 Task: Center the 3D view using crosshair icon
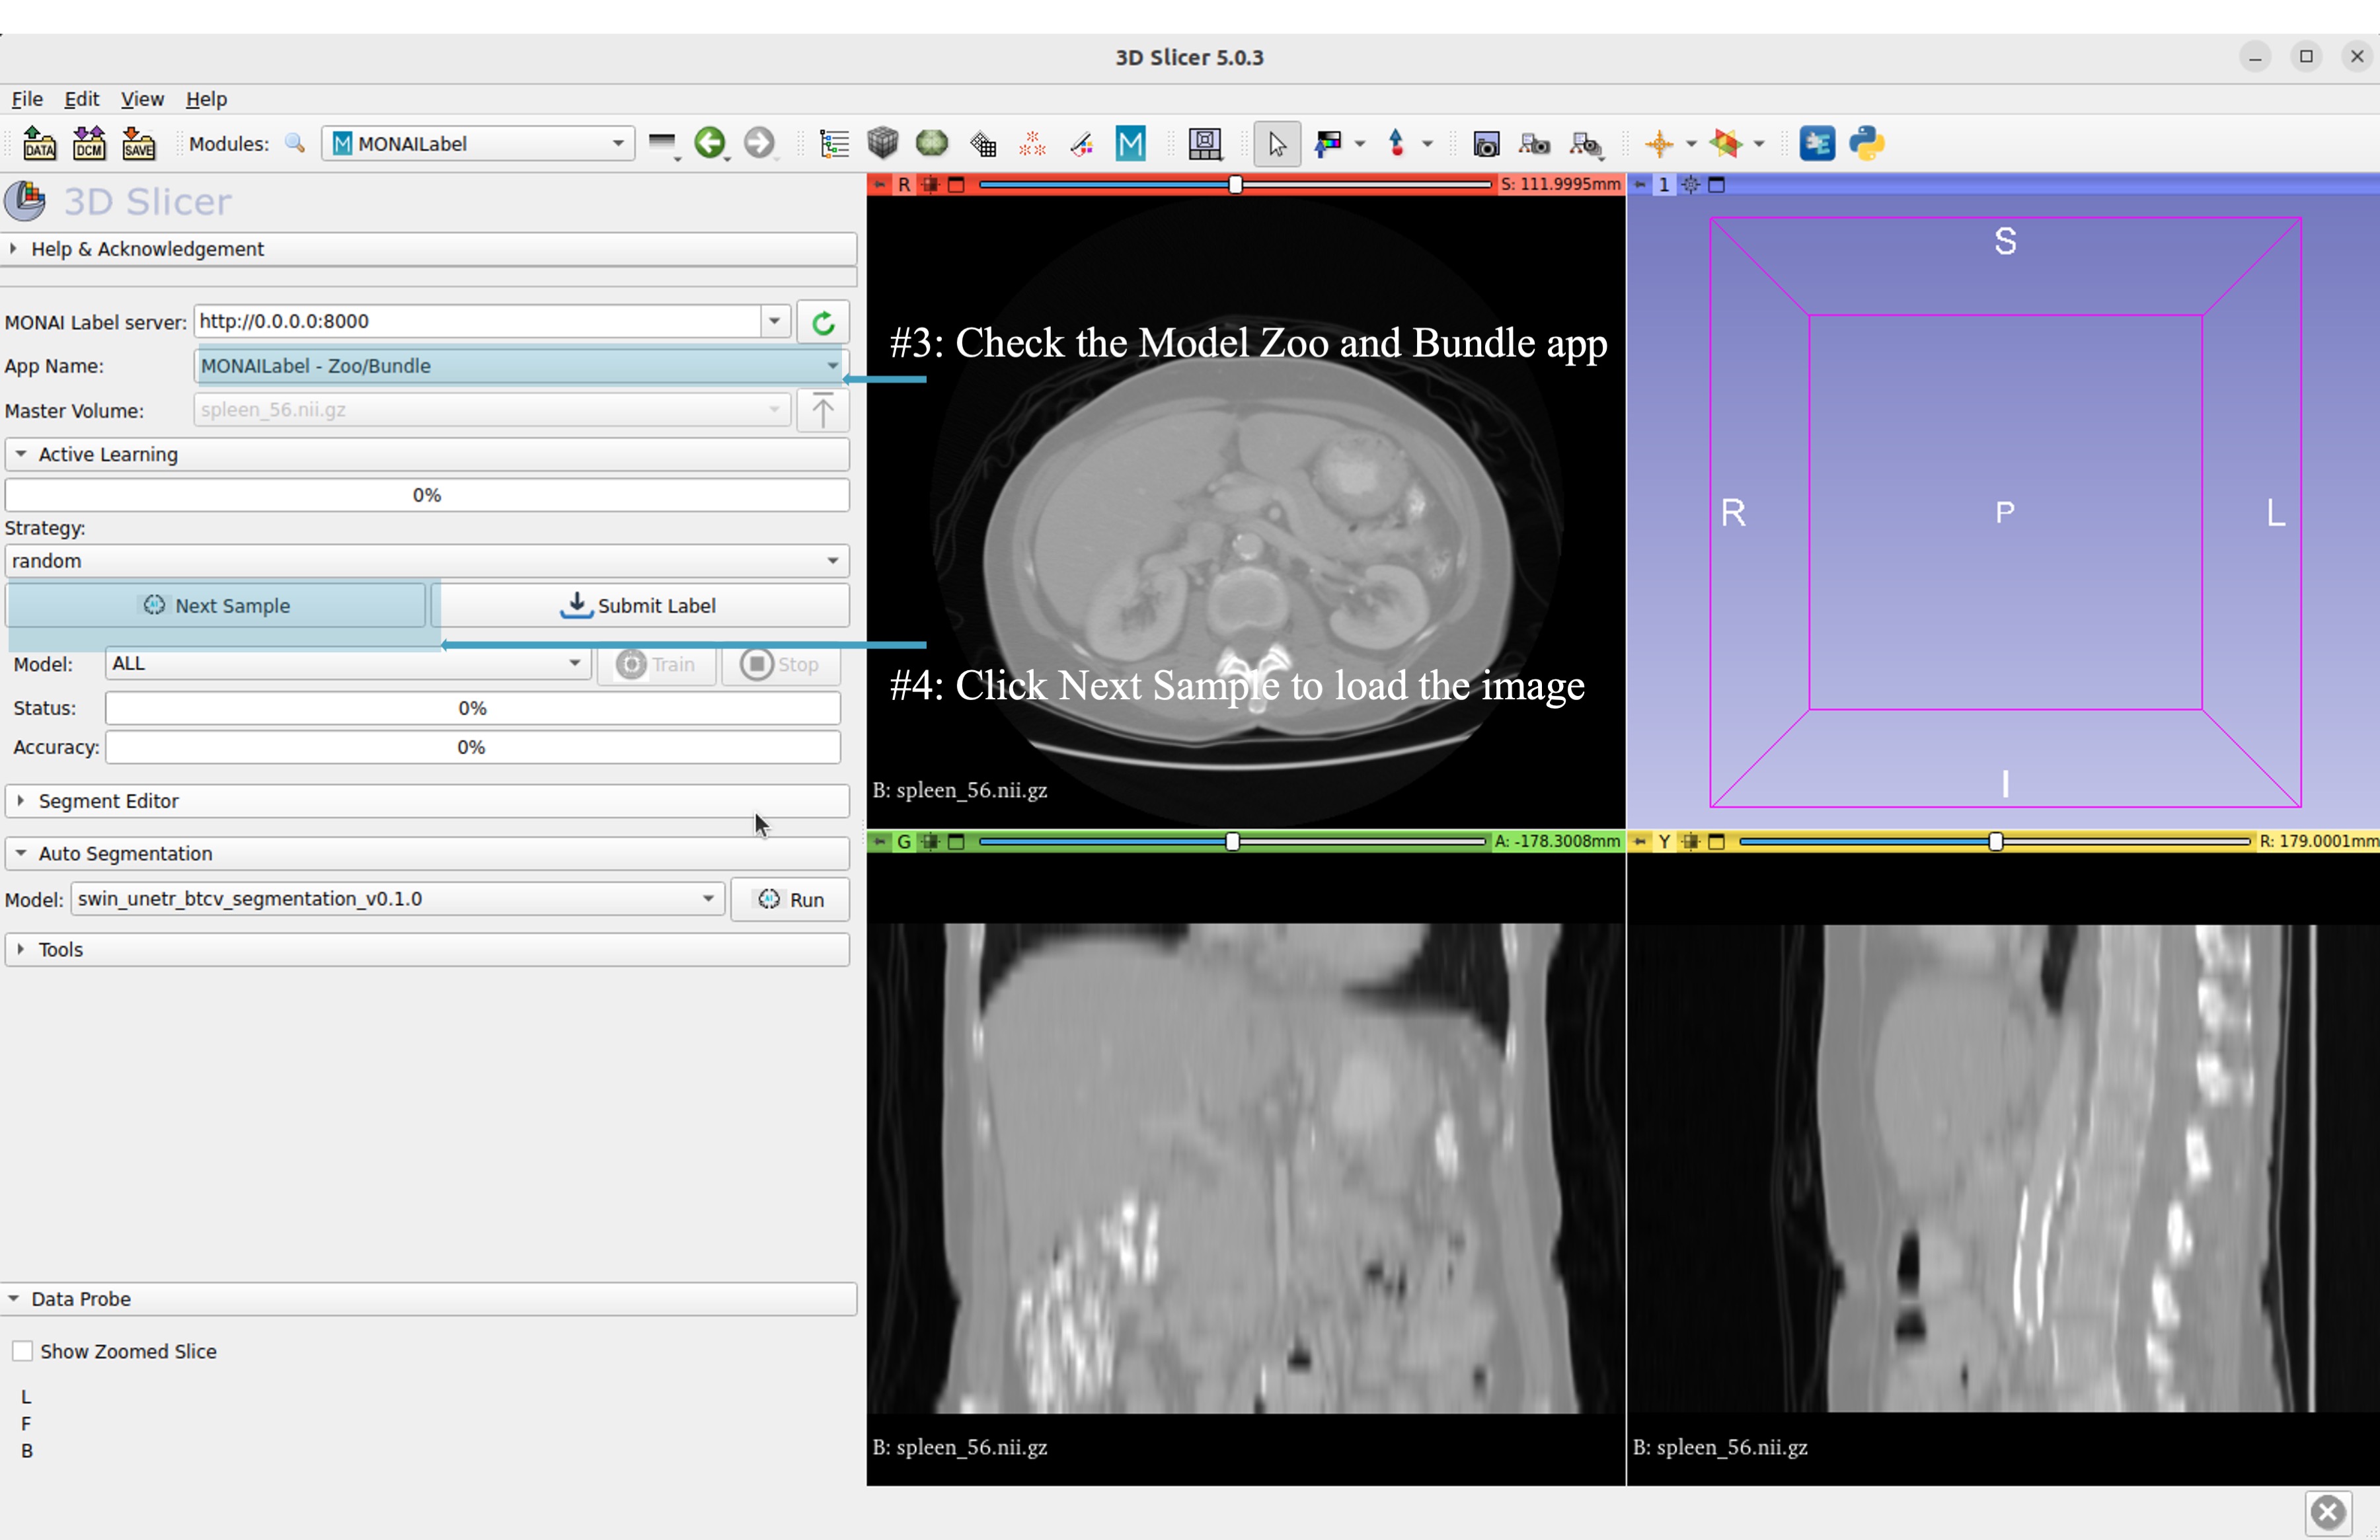[x=1690, y=184]
